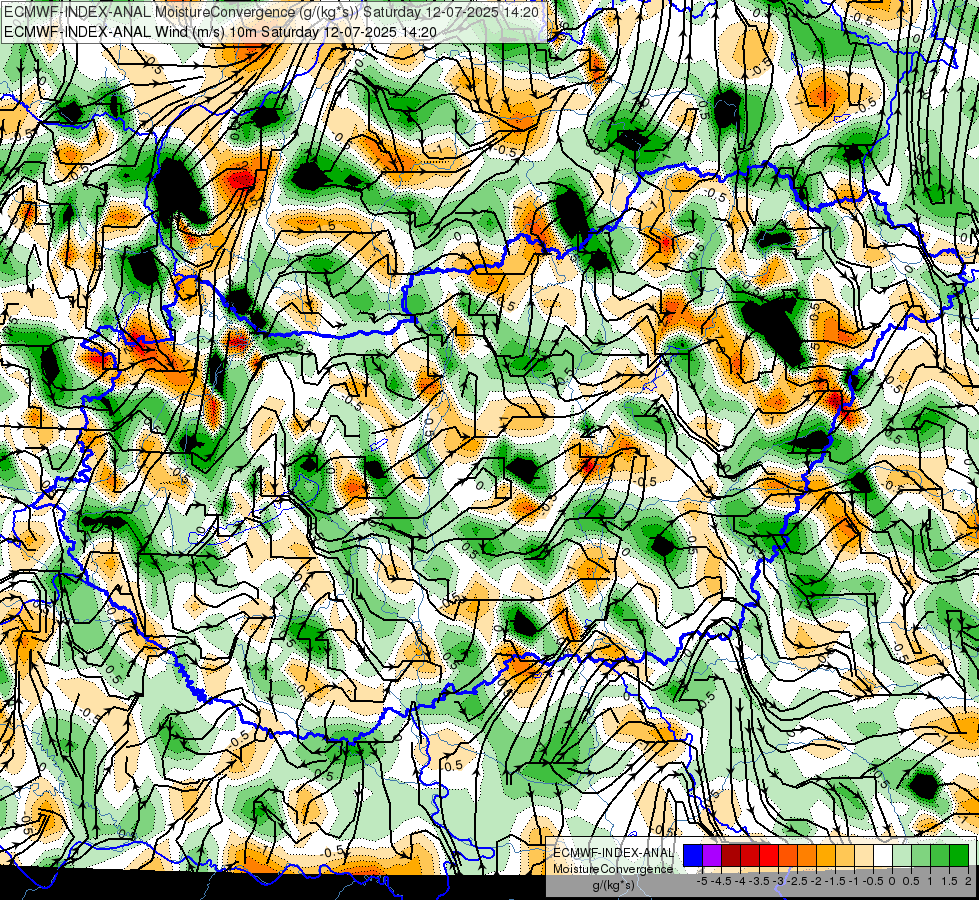Viewport: 979px width, 900px height.
Task: Select the darkest red swatch between -4.5 and -4
Action: pos(731,855)
